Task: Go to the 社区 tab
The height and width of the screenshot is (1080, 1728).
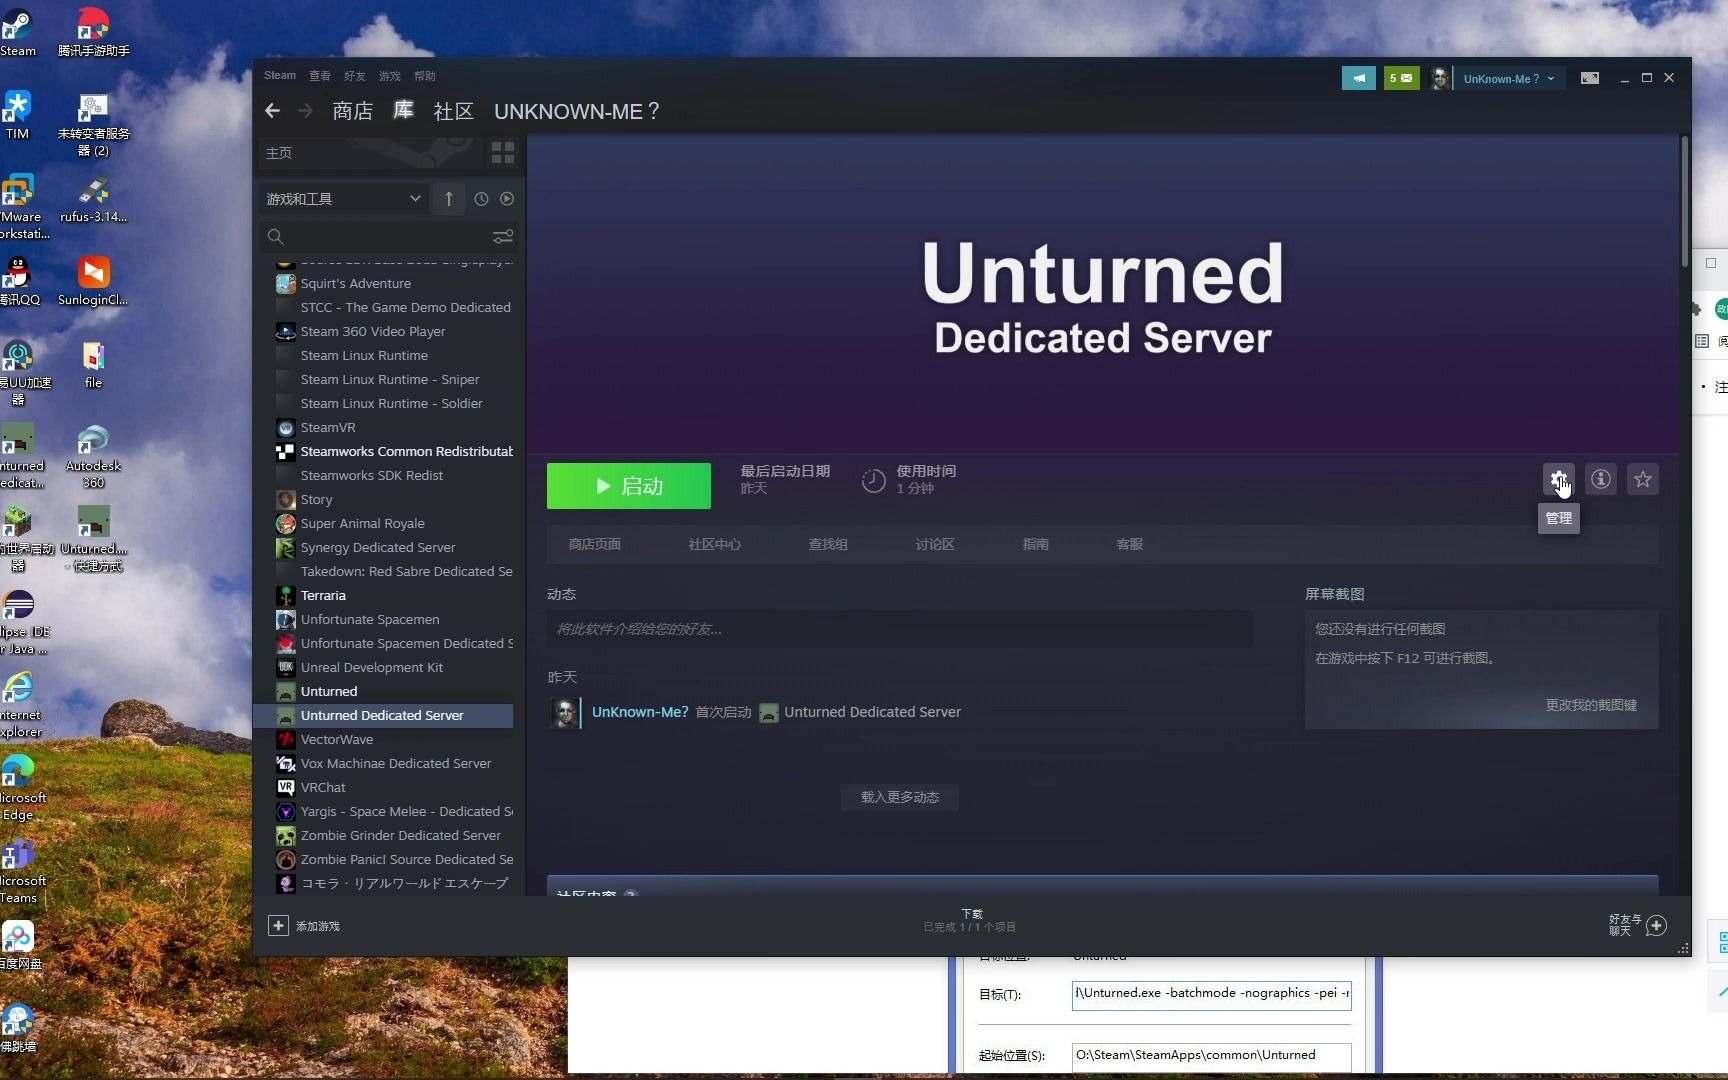Action: click(x=453, y=111)
